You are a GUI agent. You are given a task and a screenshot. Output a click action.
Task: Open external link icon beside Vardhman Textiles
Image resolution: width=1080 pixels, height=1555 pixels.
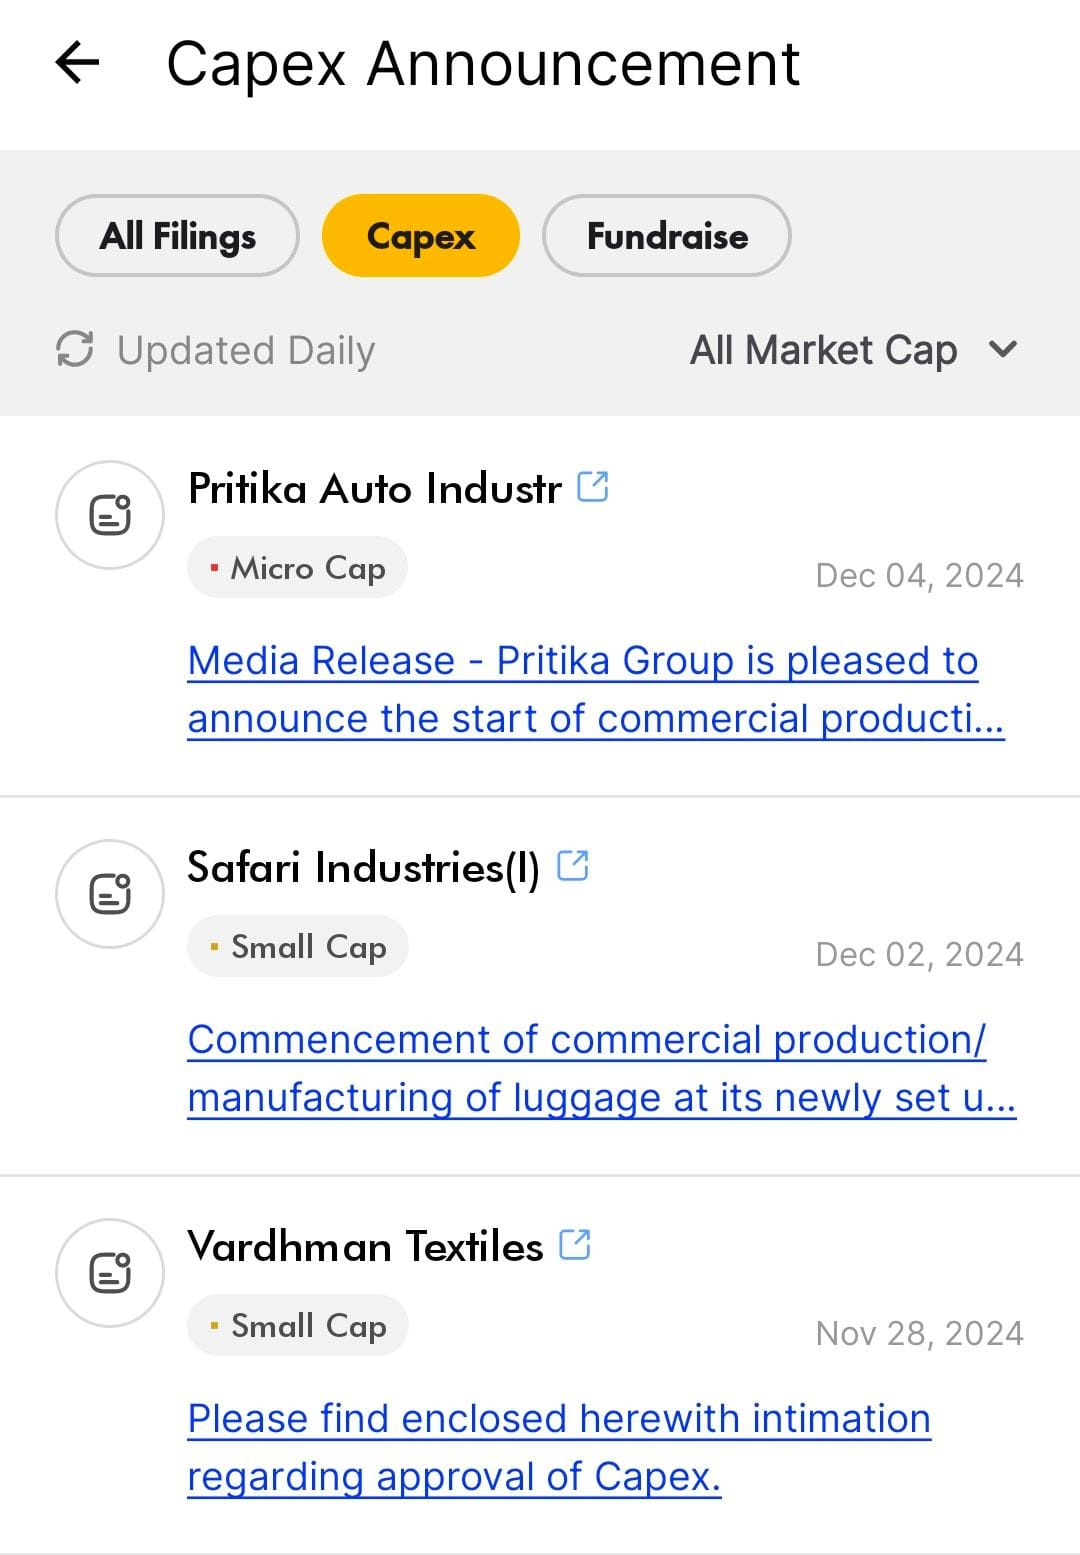575,1245
